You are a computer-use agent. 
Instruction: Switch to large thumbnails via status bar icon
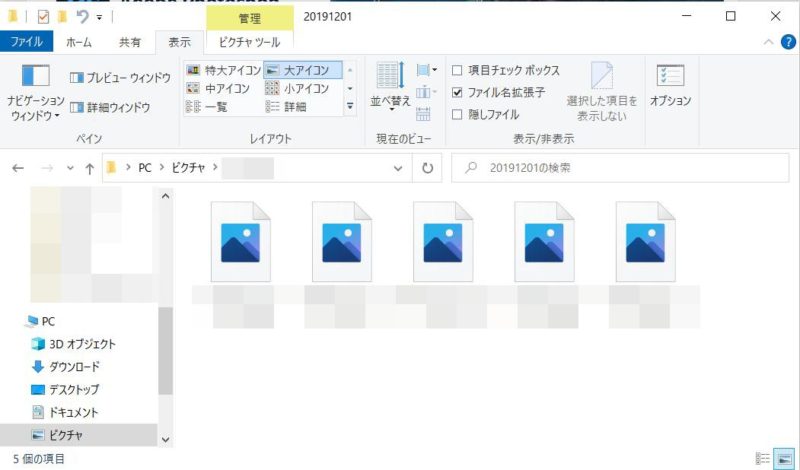(784, 459)
